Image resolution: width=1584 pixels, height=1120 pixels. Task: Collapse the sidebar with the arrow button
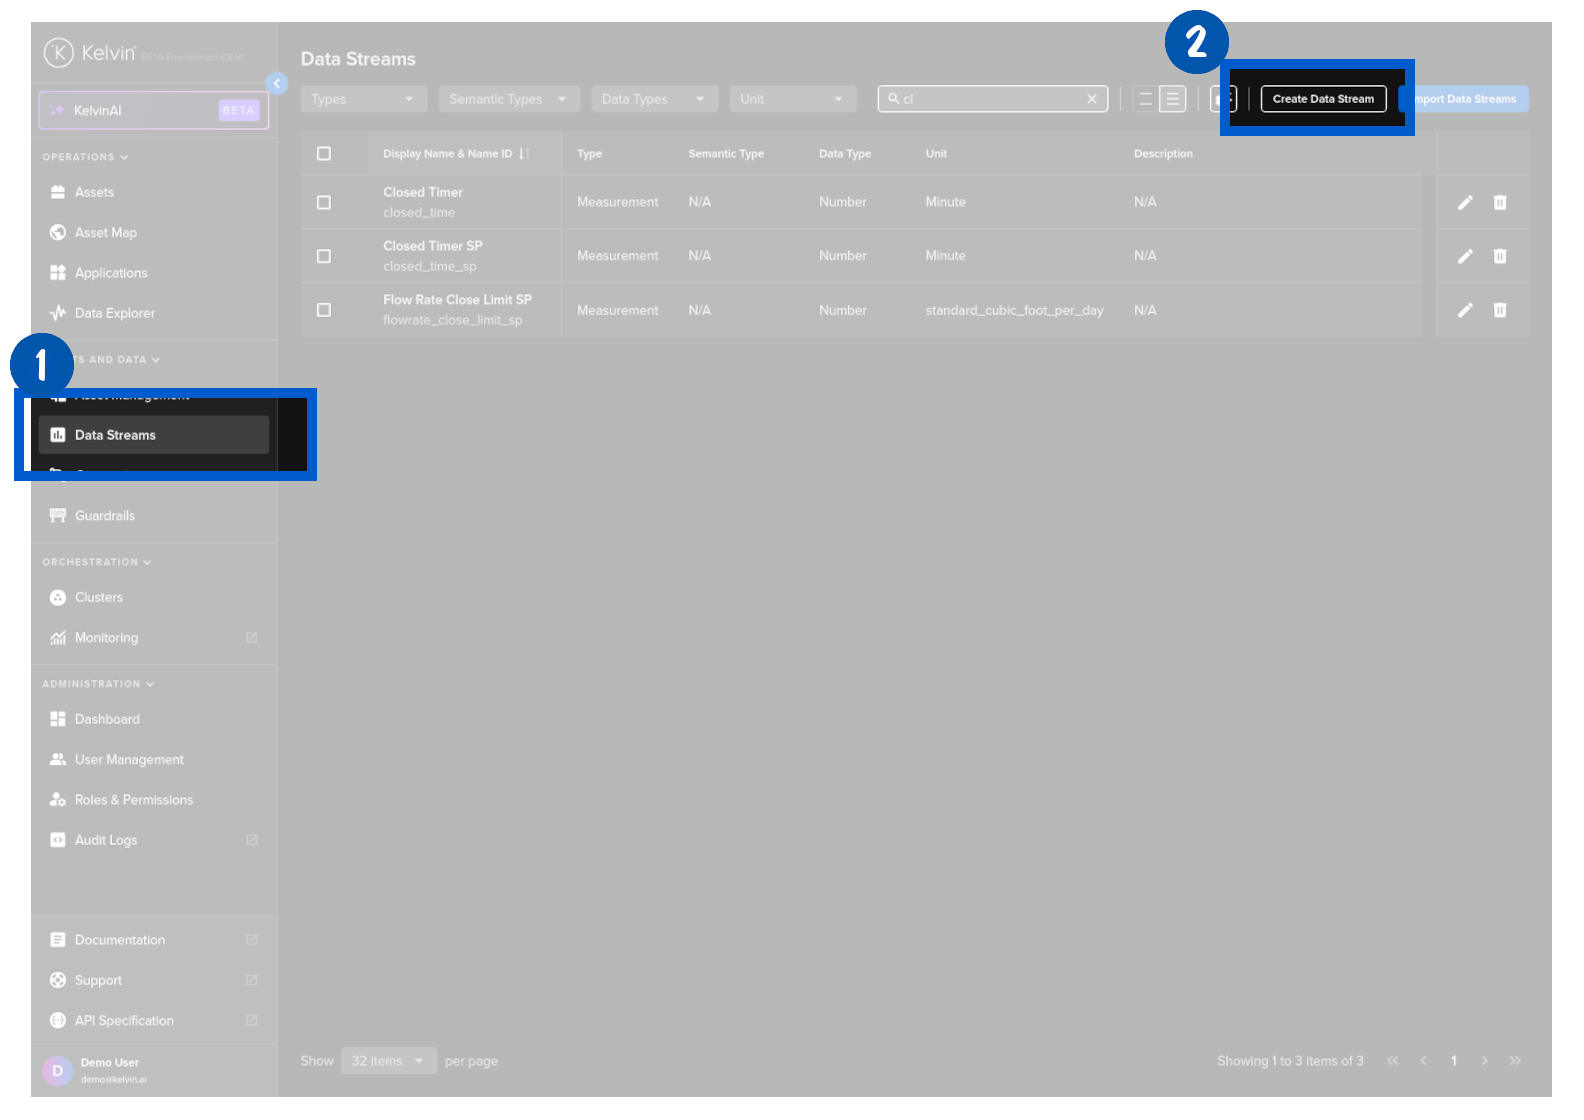point(277,84)
